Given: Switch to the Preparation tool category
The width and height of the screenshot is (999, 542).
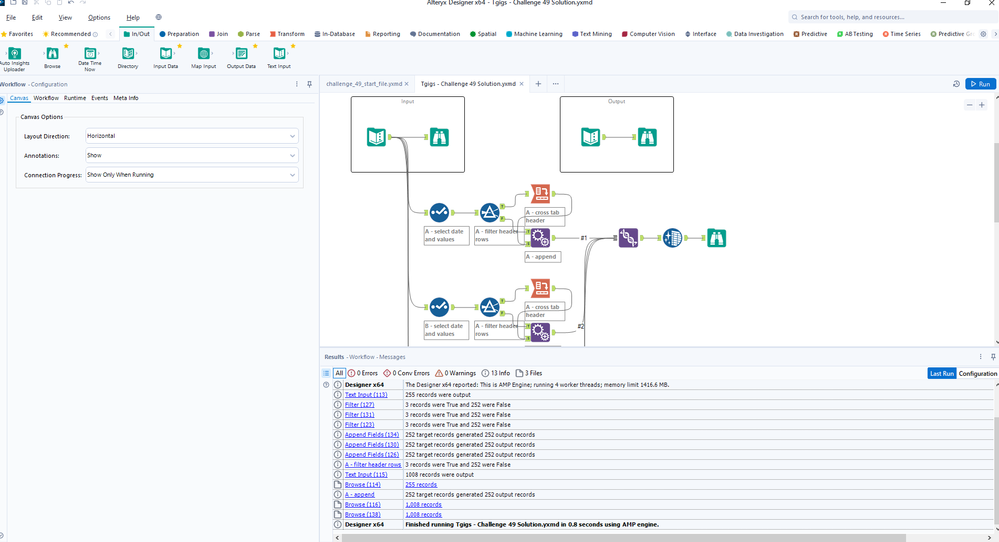Looking at the screenshot, I should 179,34.
